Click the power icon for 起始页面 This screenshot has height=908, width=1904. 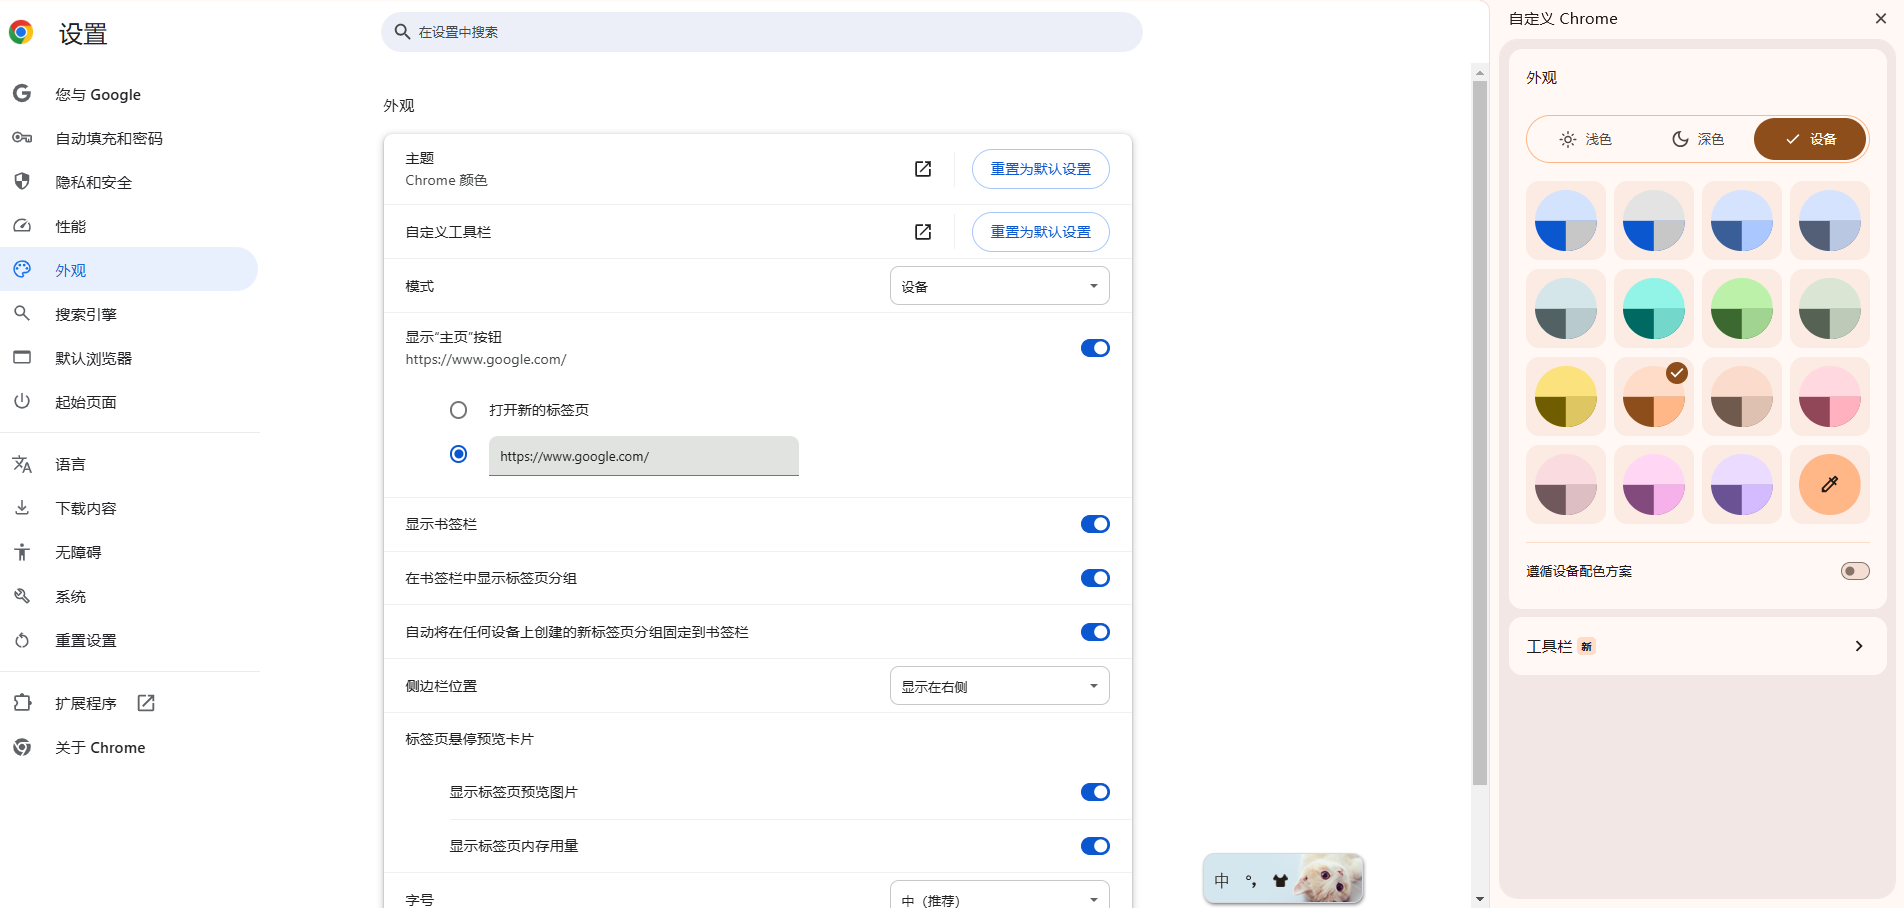[22, 402]
